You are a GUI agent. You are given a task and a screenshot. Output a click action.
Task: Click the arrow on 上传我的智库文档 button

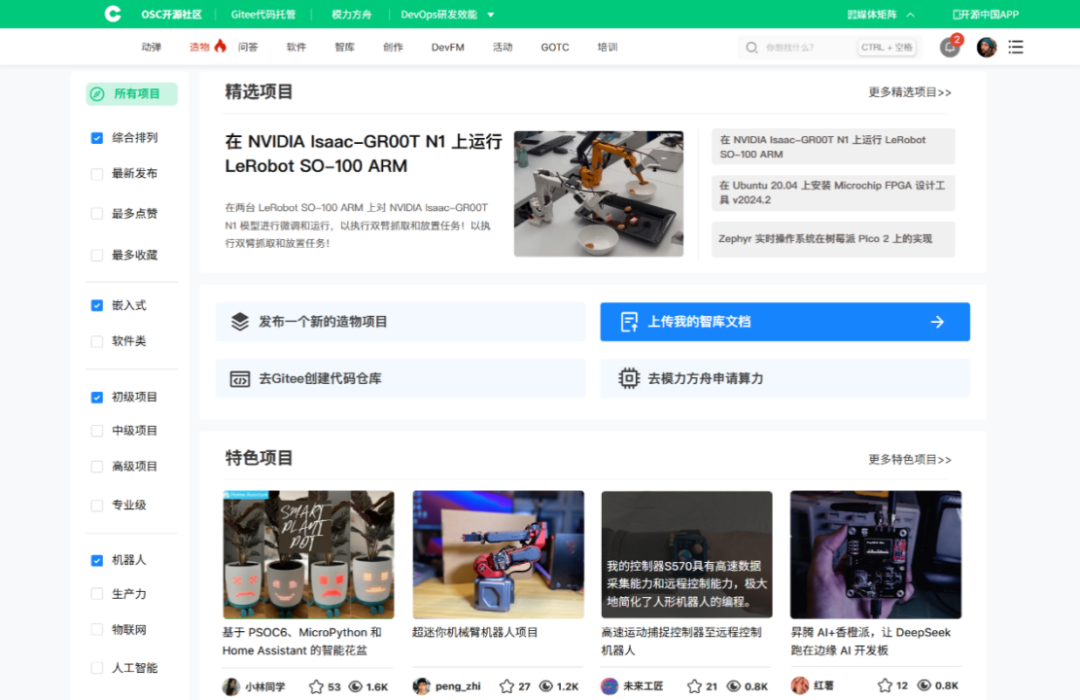(937, 322)
